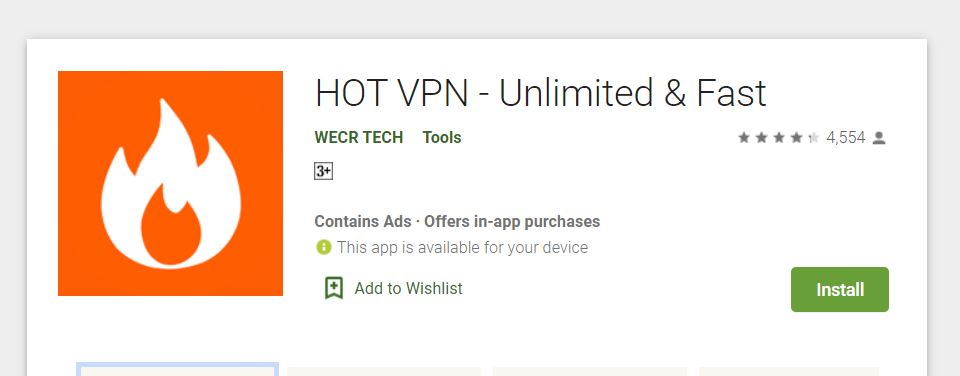Select the first highlighted screenshot thumbnail

178,370
